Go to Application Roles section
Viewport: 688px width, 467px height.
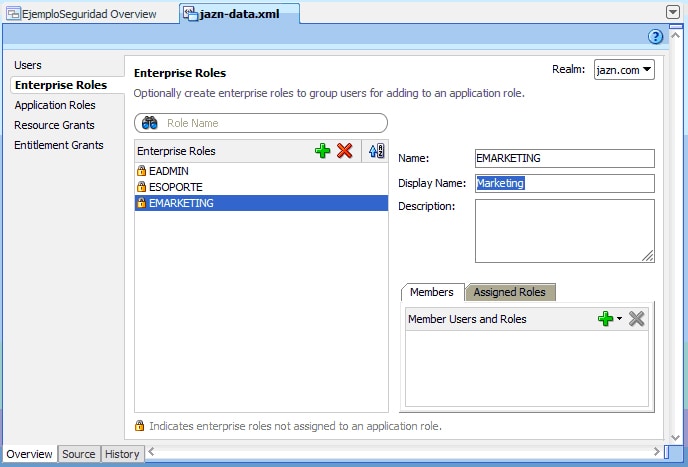pyautogui.click(x=55, y=105)
